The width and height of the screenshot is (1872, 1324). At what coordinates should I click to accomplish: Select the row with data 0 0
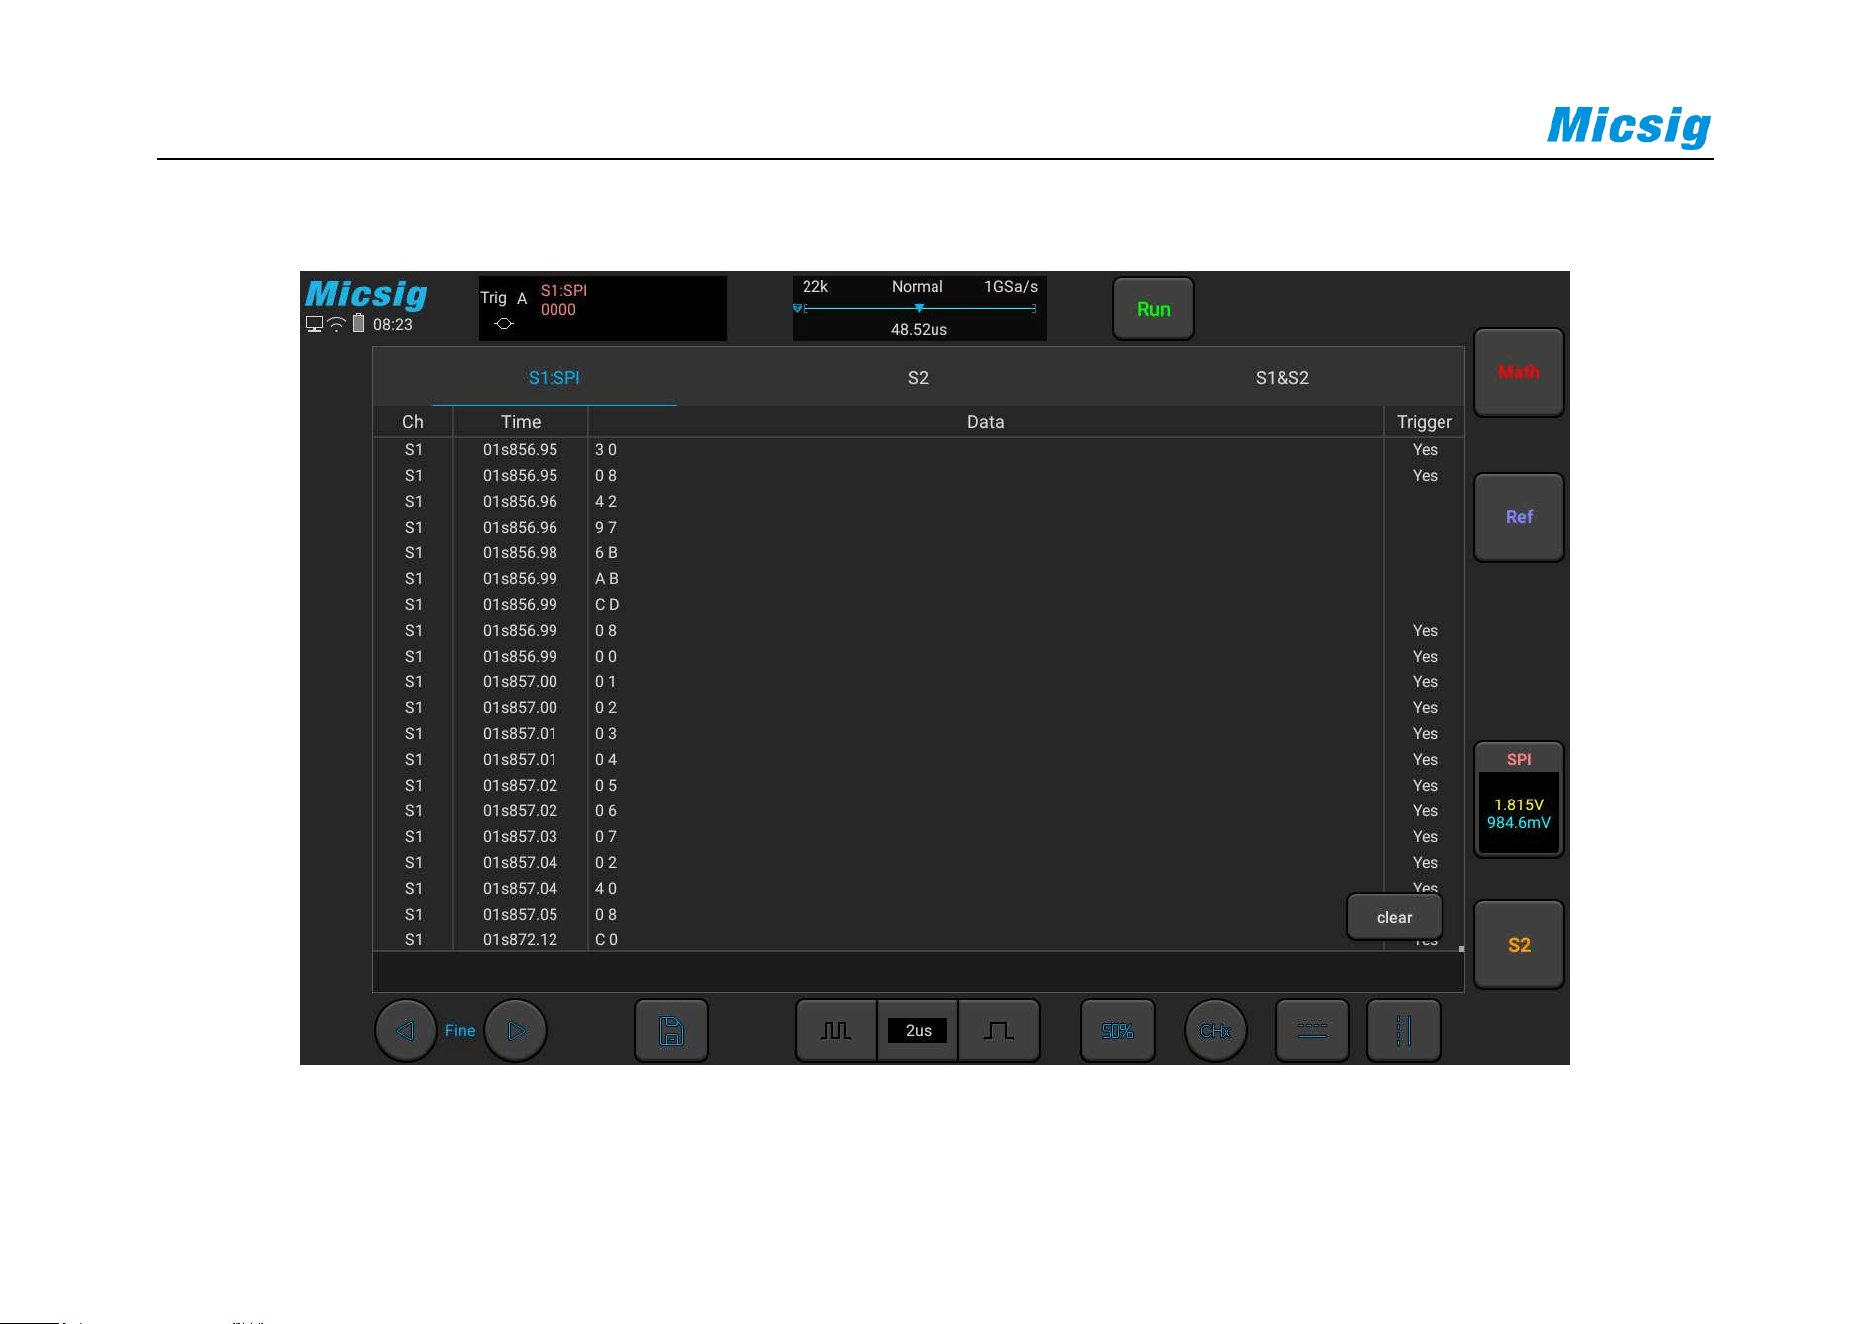tap(918, 657)
